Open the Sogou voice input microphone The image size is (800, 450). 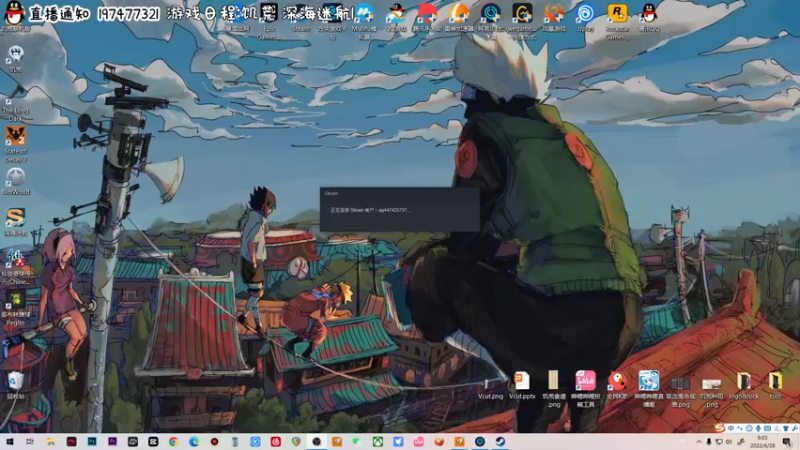[x=758, y=429]
